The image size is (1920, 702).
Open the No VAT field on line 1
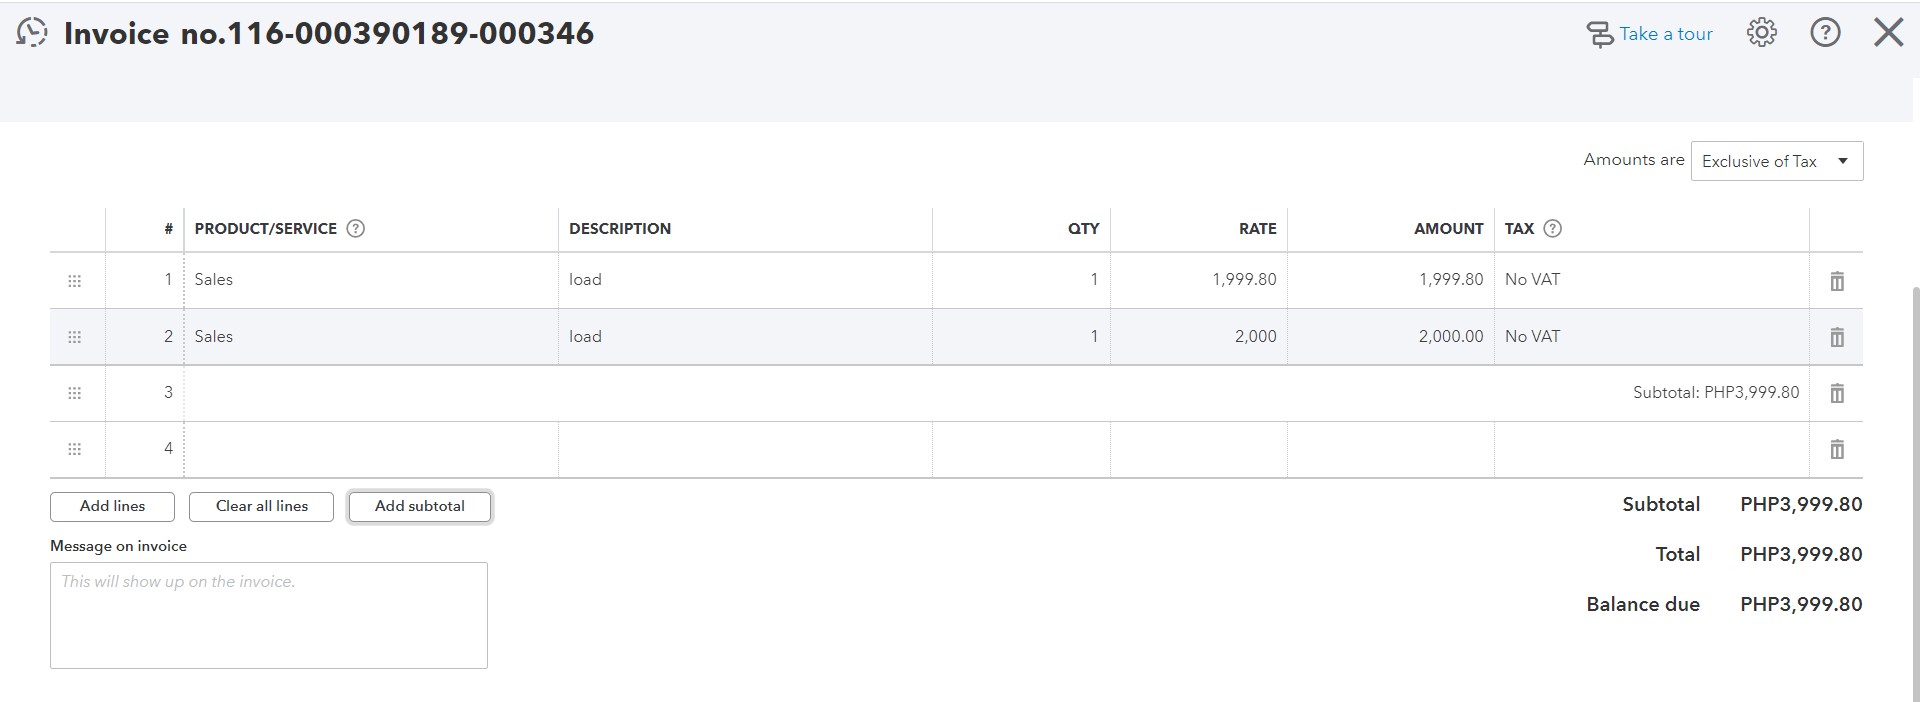[x=1650, y=280]
